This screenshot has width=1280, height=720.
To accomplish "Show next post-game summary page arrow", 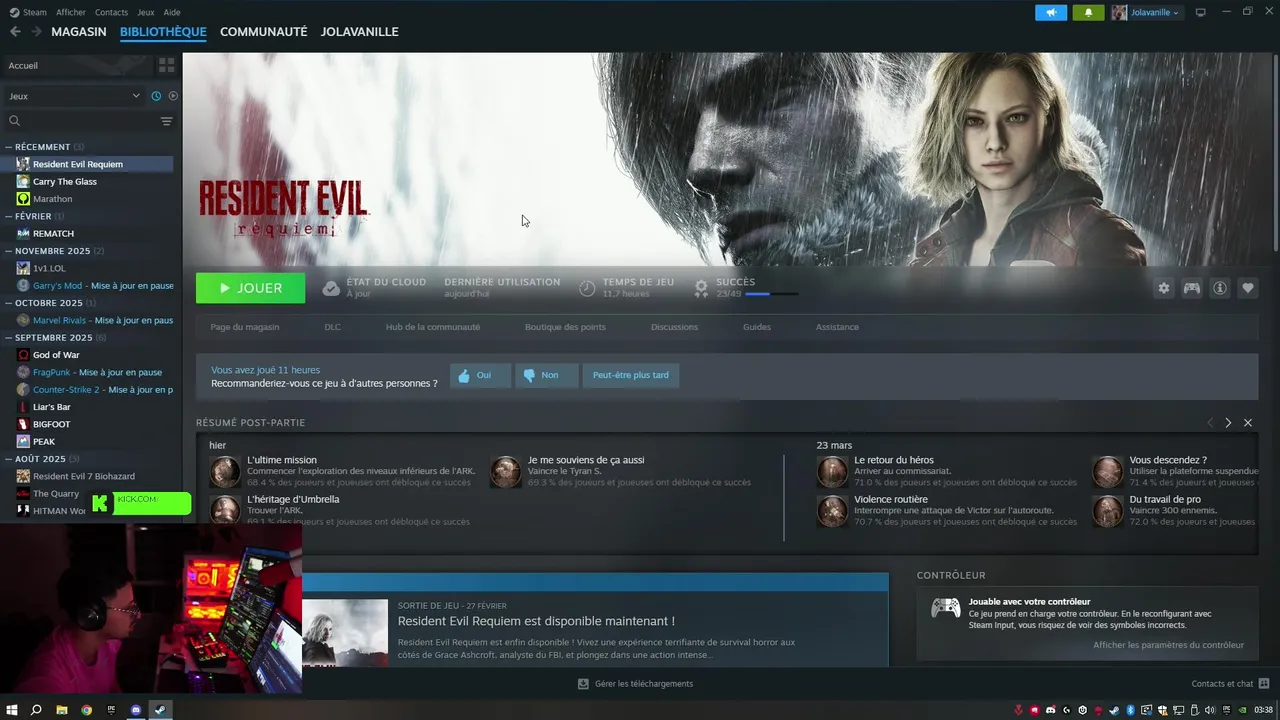I will click(1228, 423).
